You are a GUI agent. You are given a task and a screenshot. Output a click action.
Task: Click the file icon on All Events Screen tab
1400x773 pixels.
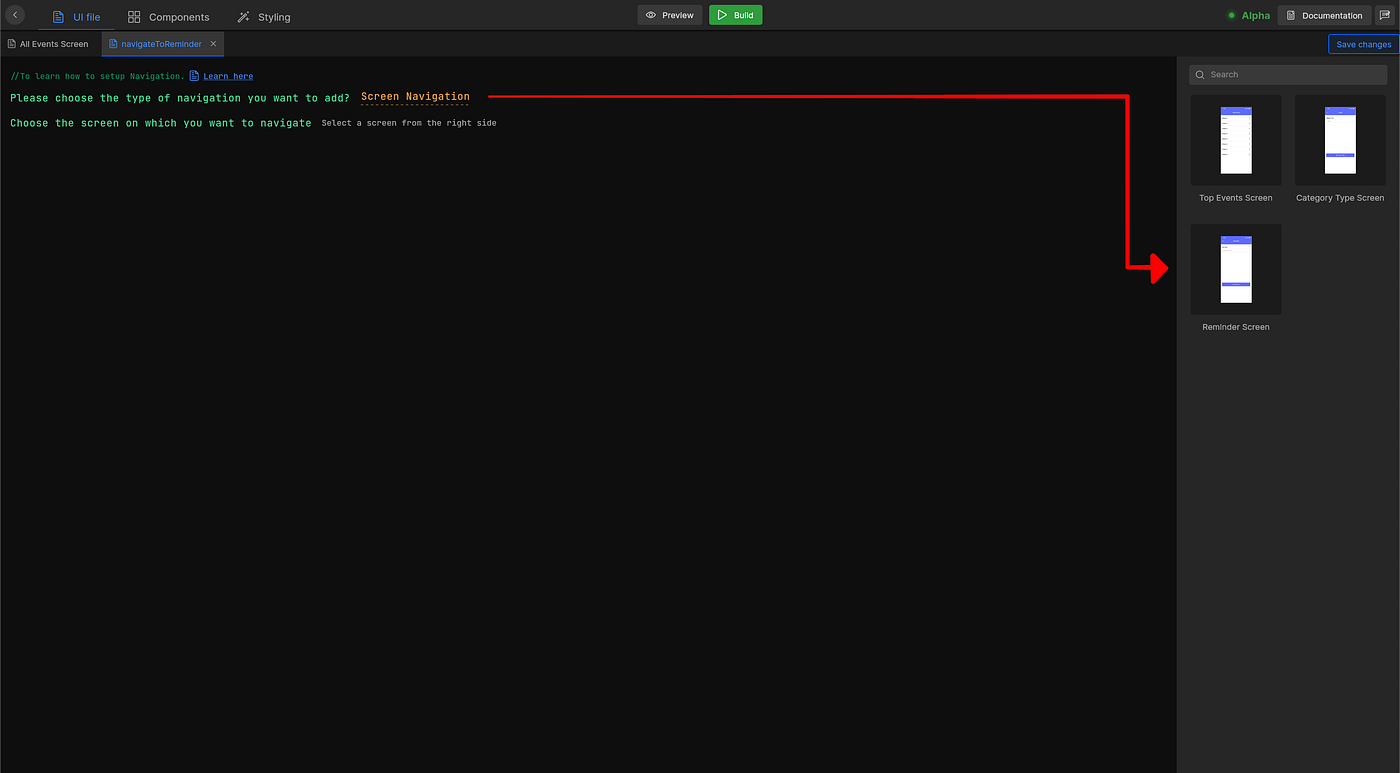(x=10, y=43)
